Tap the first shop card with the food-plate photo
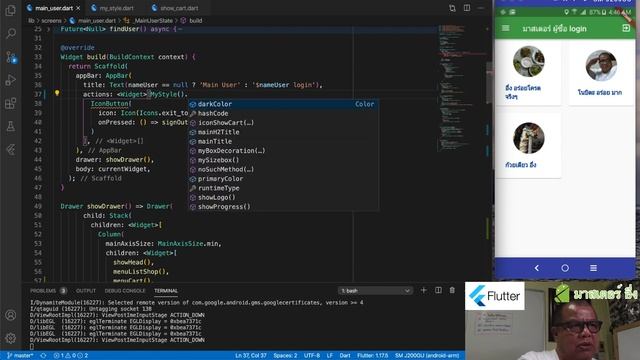Screen dimensions: 640x360 click(528, 73)
